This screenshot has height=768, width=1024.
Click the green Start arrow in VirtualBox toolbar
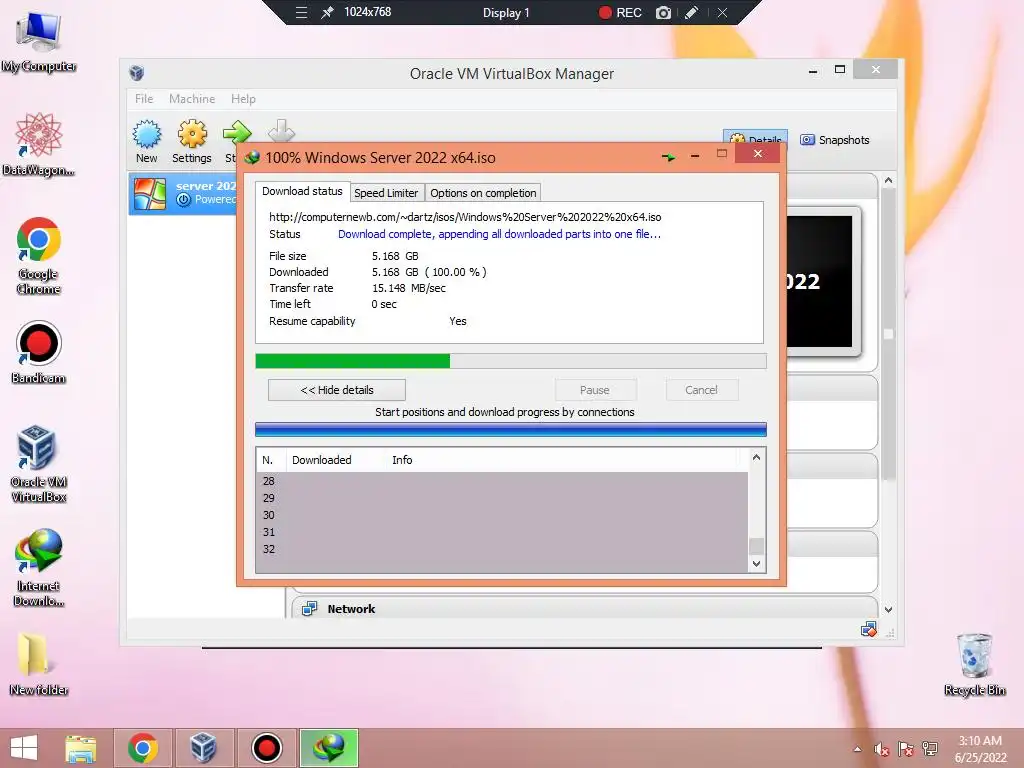pyautogui.click(x=236, y=133)
